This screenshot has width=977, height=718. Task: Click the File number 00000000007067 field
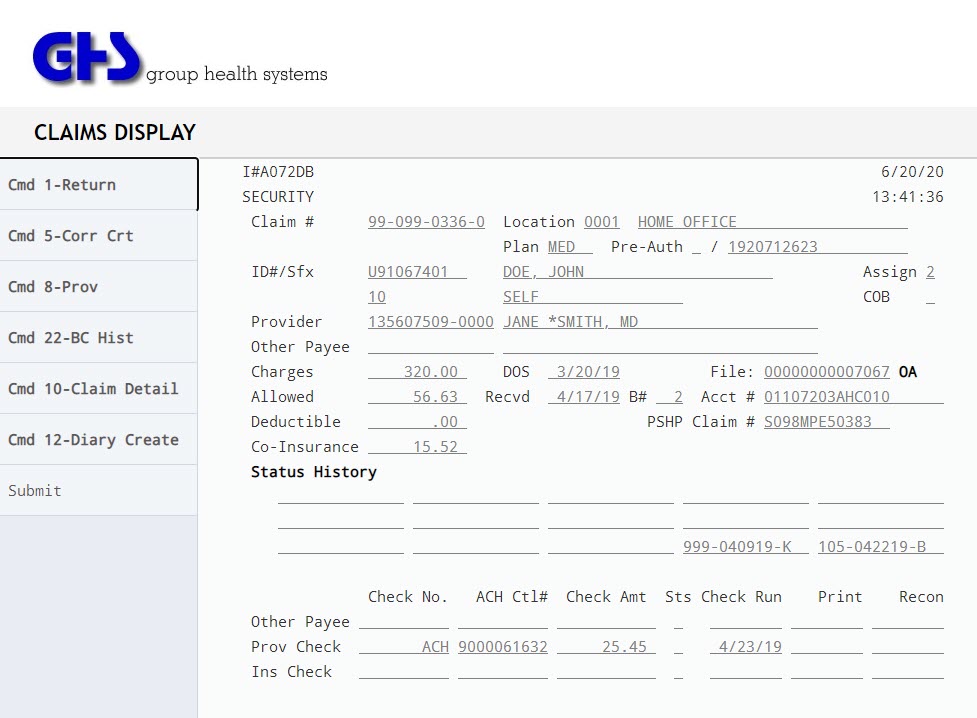point(826,372)
